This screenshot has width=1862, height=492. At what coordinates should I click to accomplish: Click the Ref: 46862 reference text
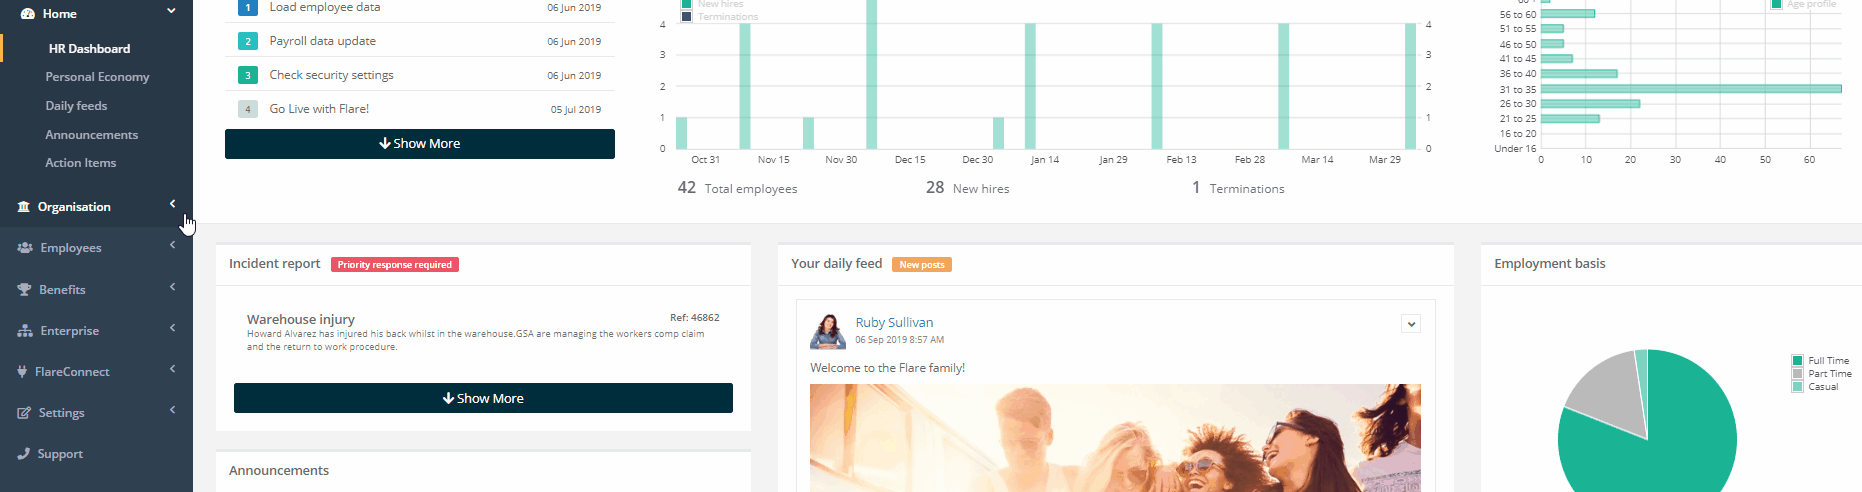695,318
